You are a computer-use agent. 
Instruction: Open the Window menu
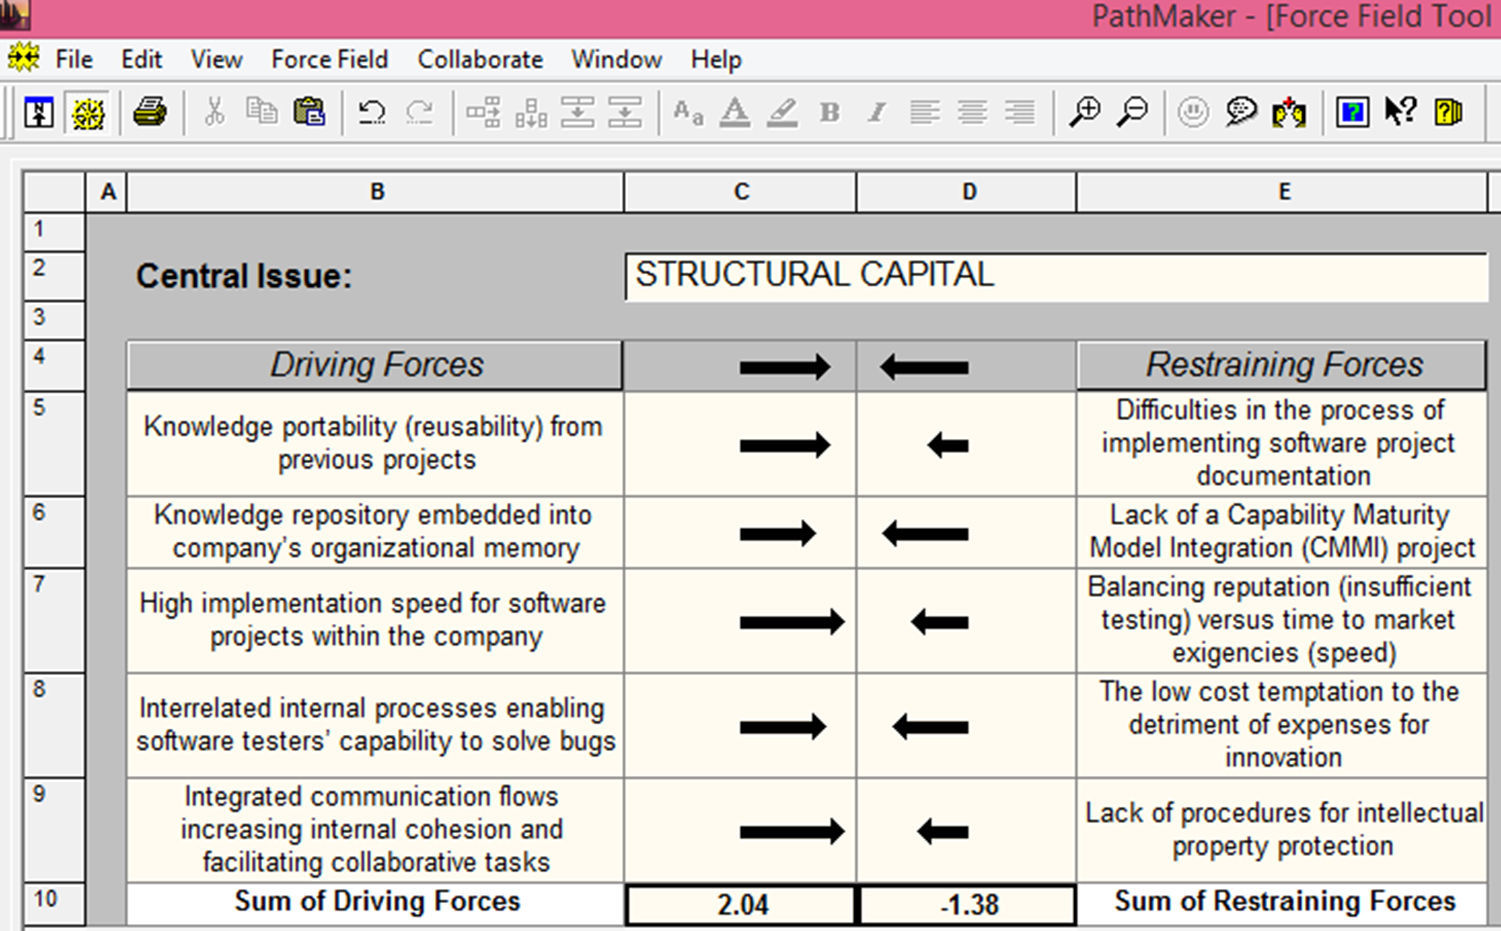coord(616,60)
